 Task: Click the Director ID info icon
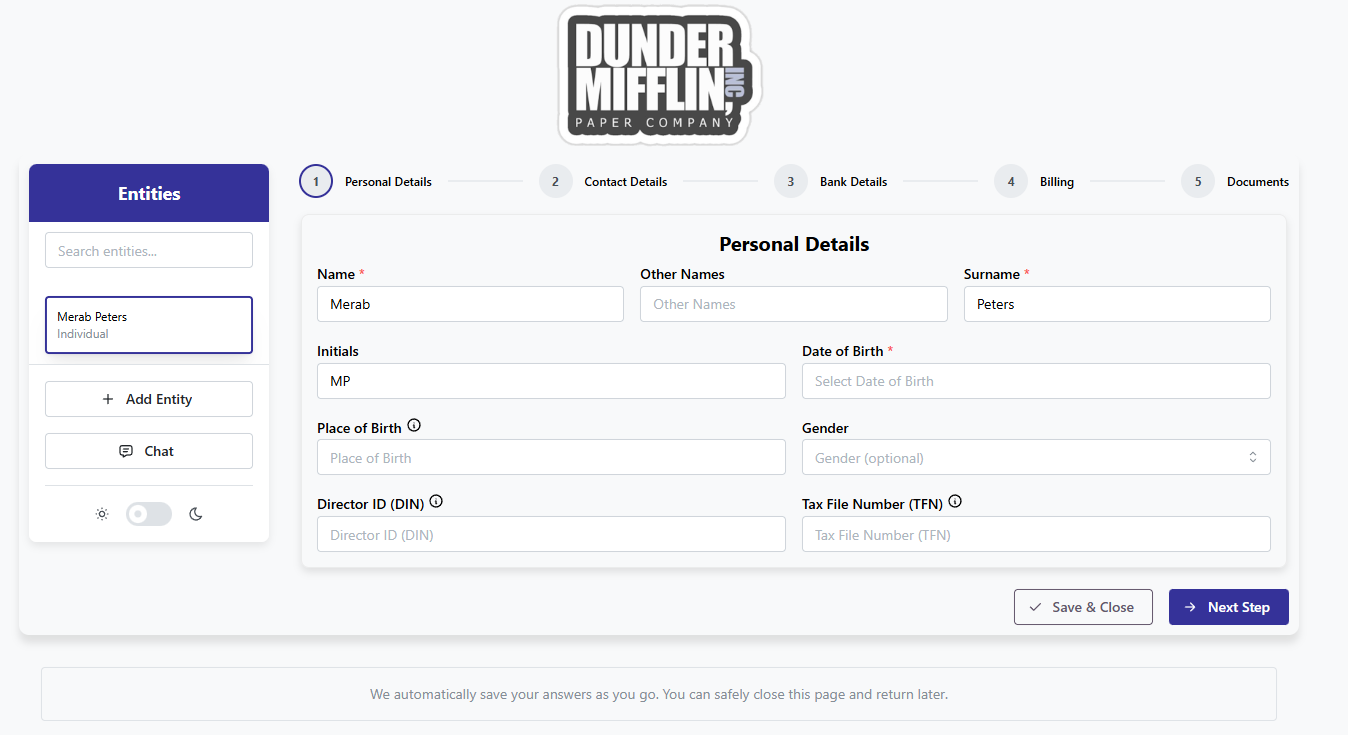[x=436, y=502]
